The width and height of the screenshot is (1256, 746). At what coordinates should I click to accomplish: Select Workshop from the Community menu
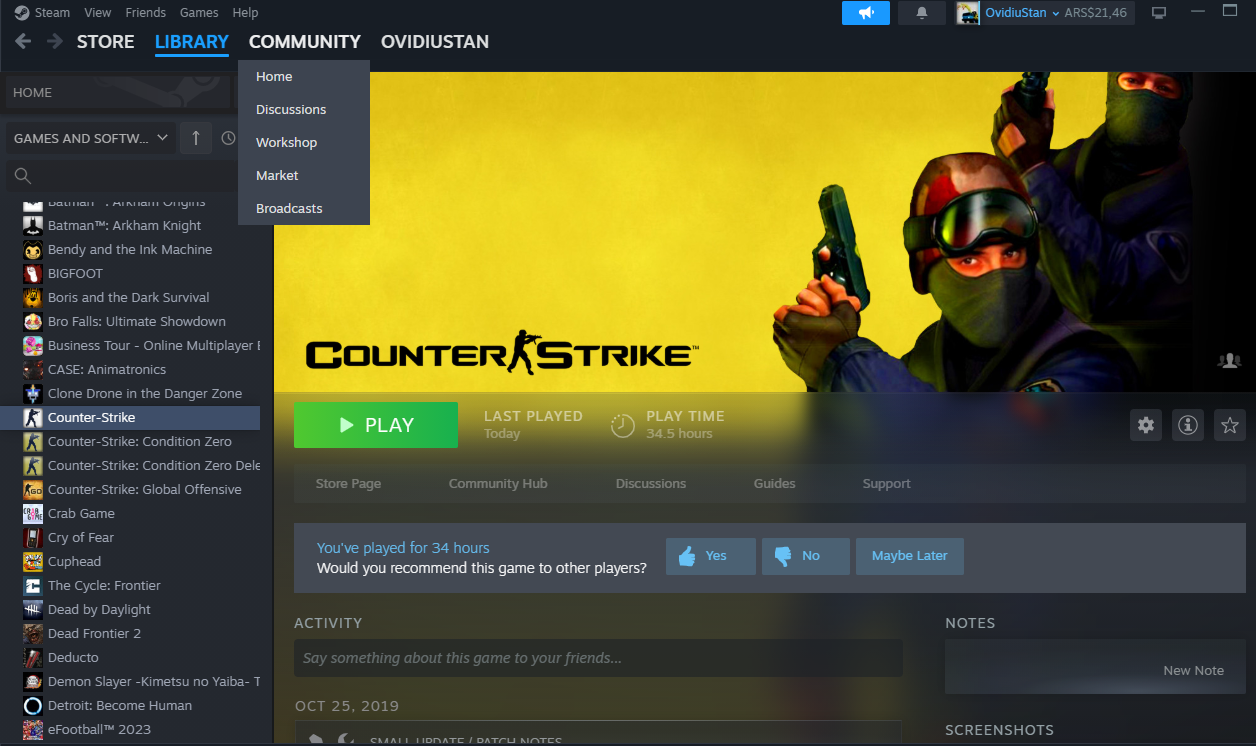286,142
